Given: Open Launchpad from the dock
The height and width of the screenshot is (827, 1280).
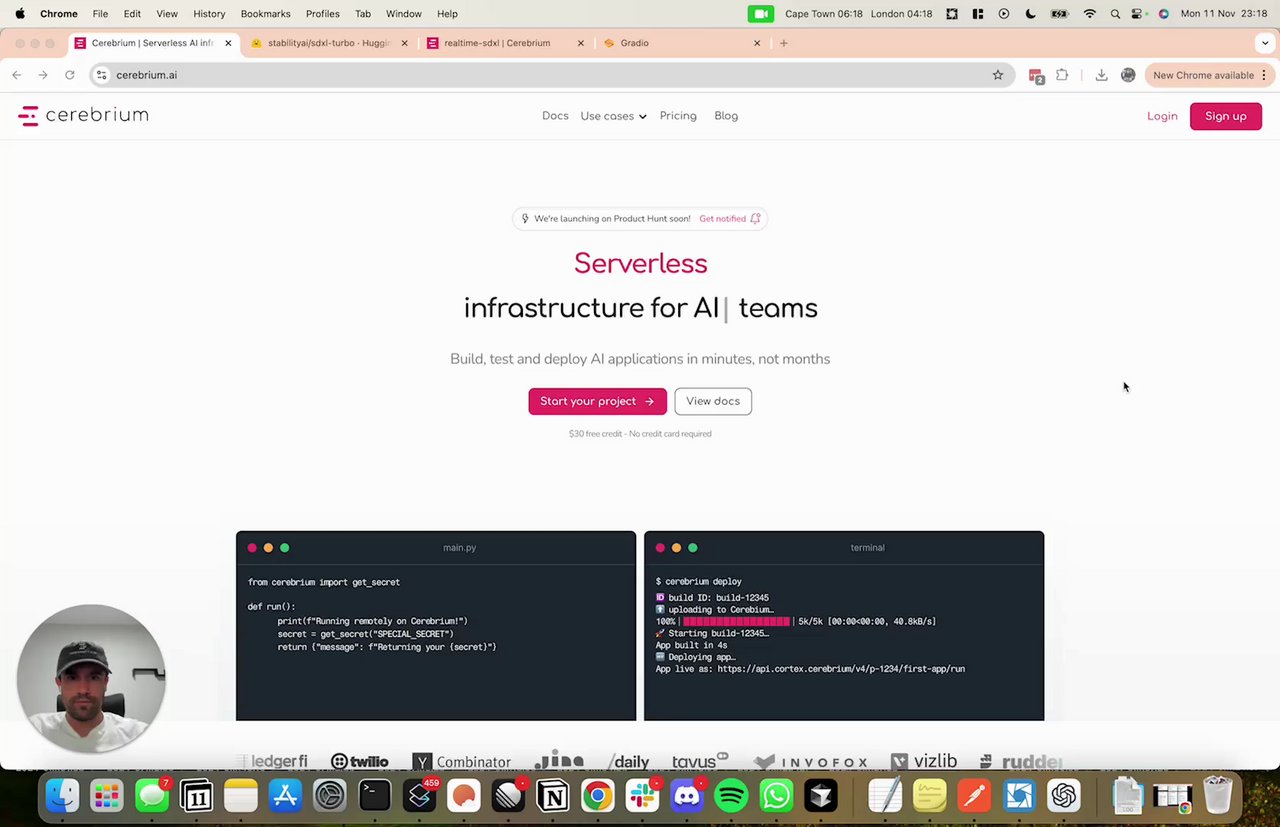Looking at the screenshot, I should 107,796.
